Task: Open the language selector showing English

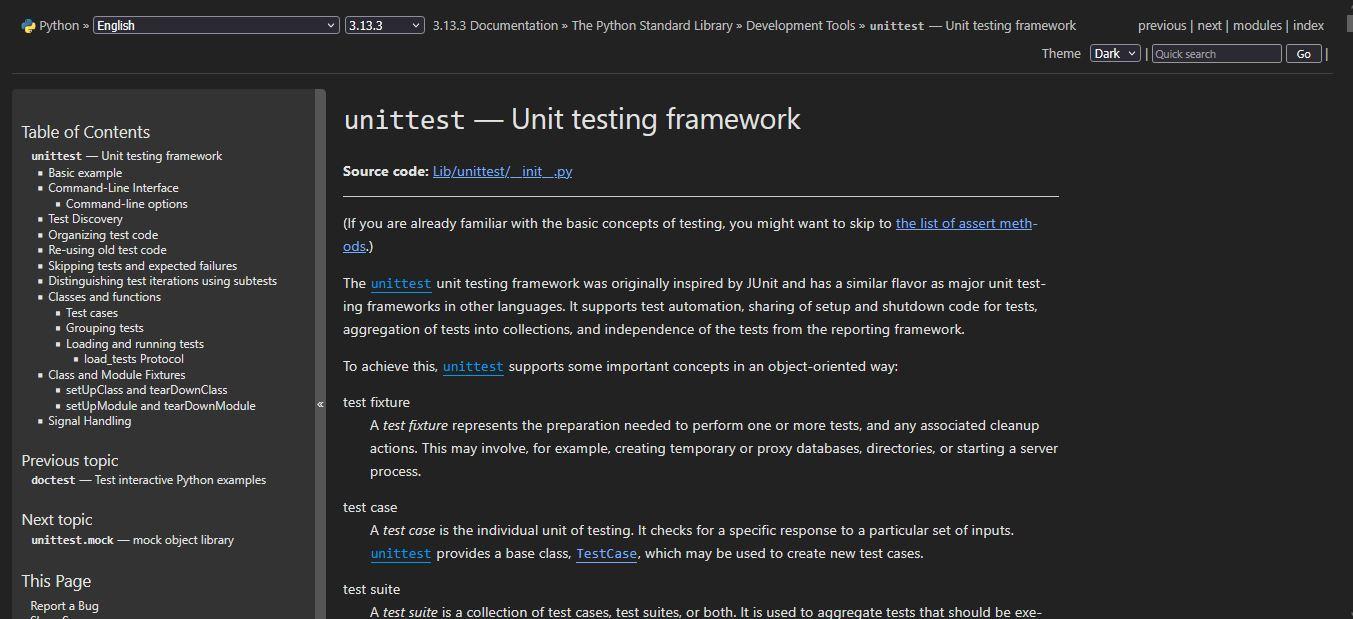Action: (216, 25)
